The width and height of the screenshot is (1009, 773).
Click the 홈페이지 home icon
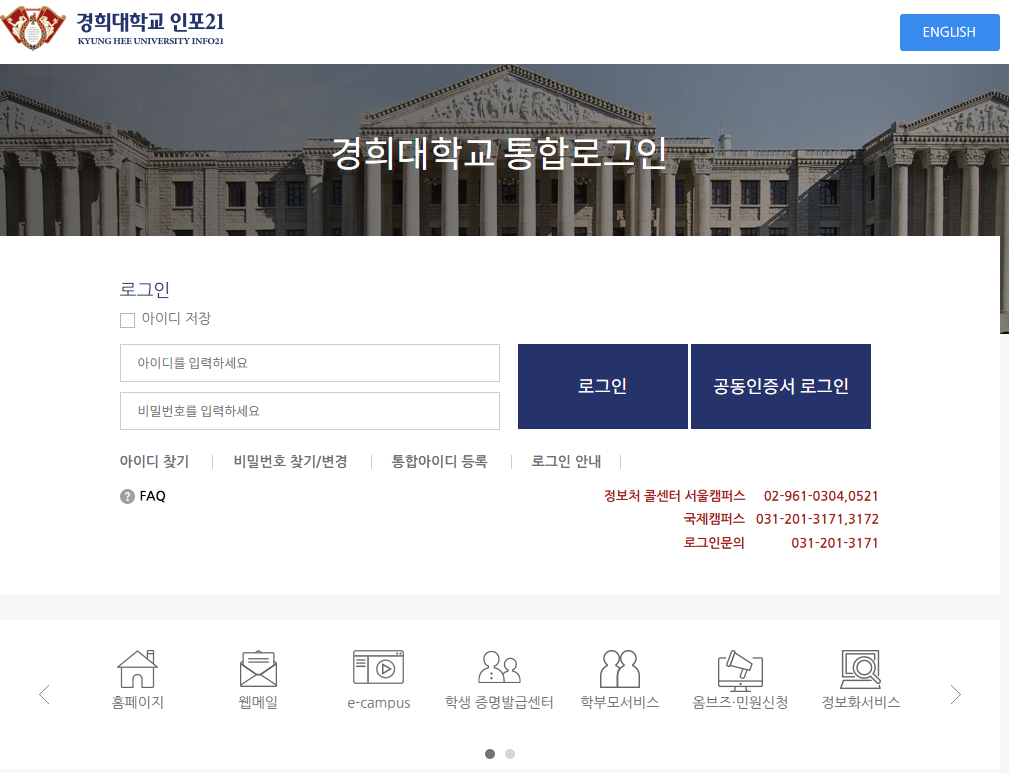pyautogui.click(x=136, y=668)
